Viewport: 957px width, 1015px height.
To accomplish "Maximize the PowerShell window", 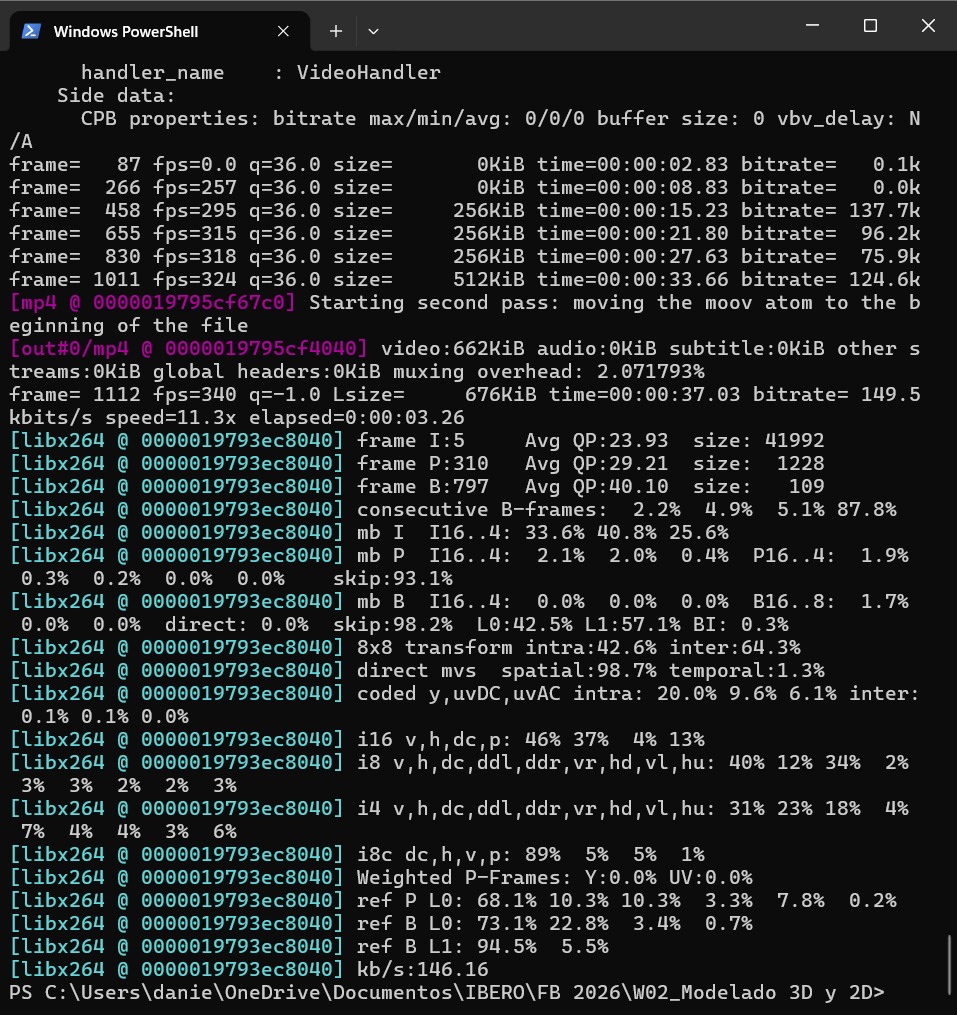I will [x=869, y=26].
